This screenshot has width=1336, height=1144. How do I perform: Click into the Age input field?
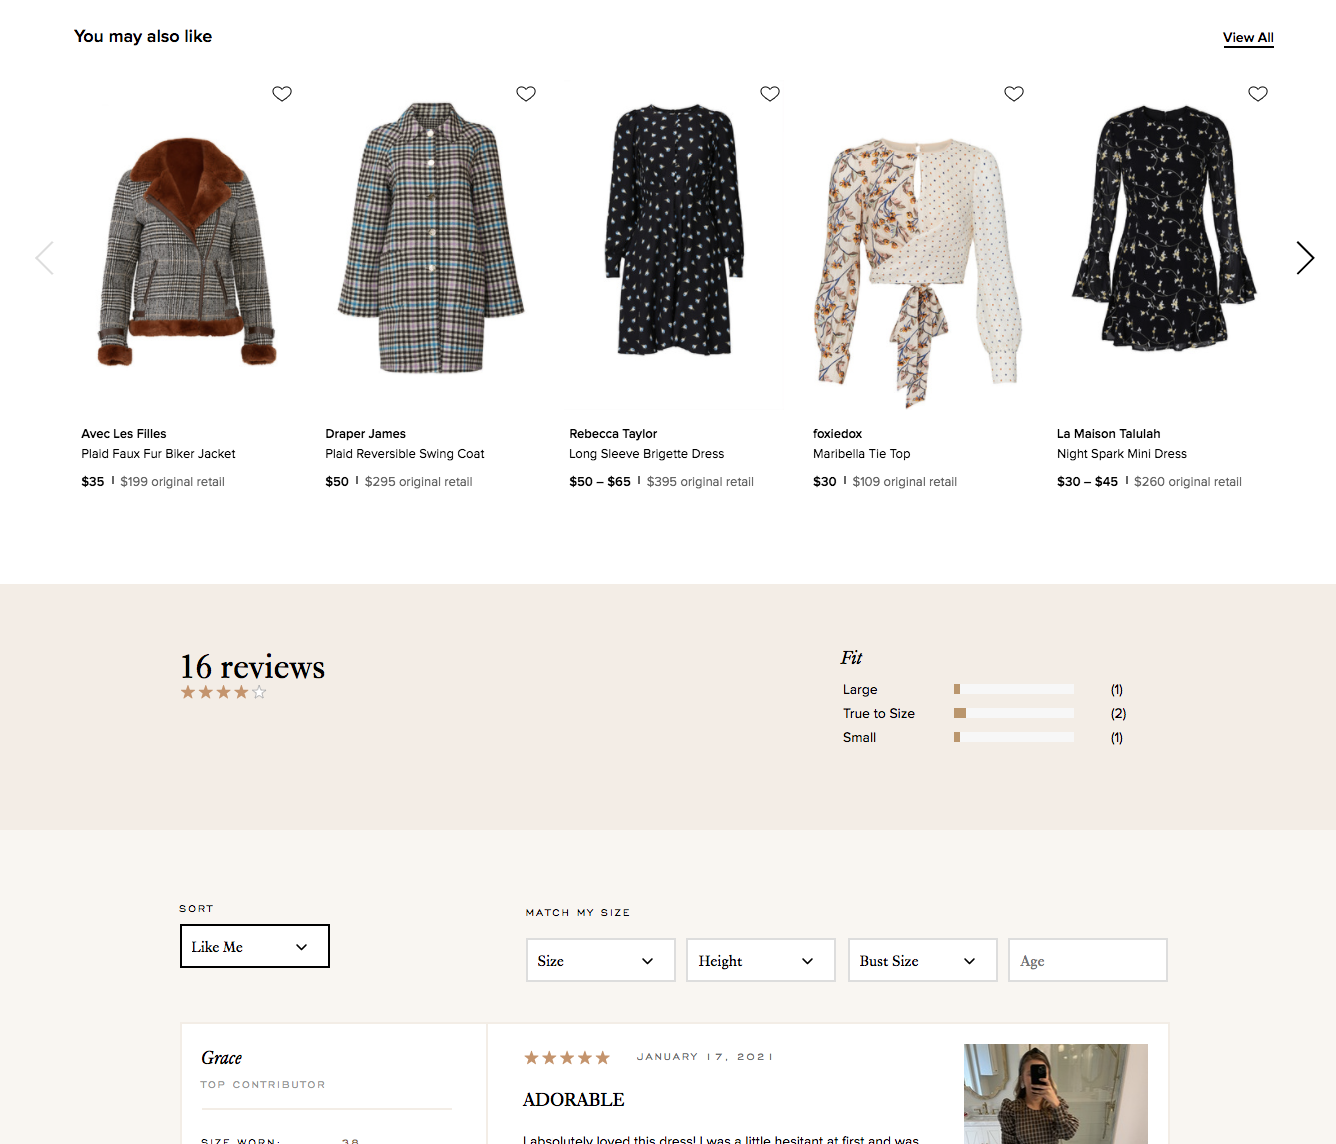(1087, 960)
